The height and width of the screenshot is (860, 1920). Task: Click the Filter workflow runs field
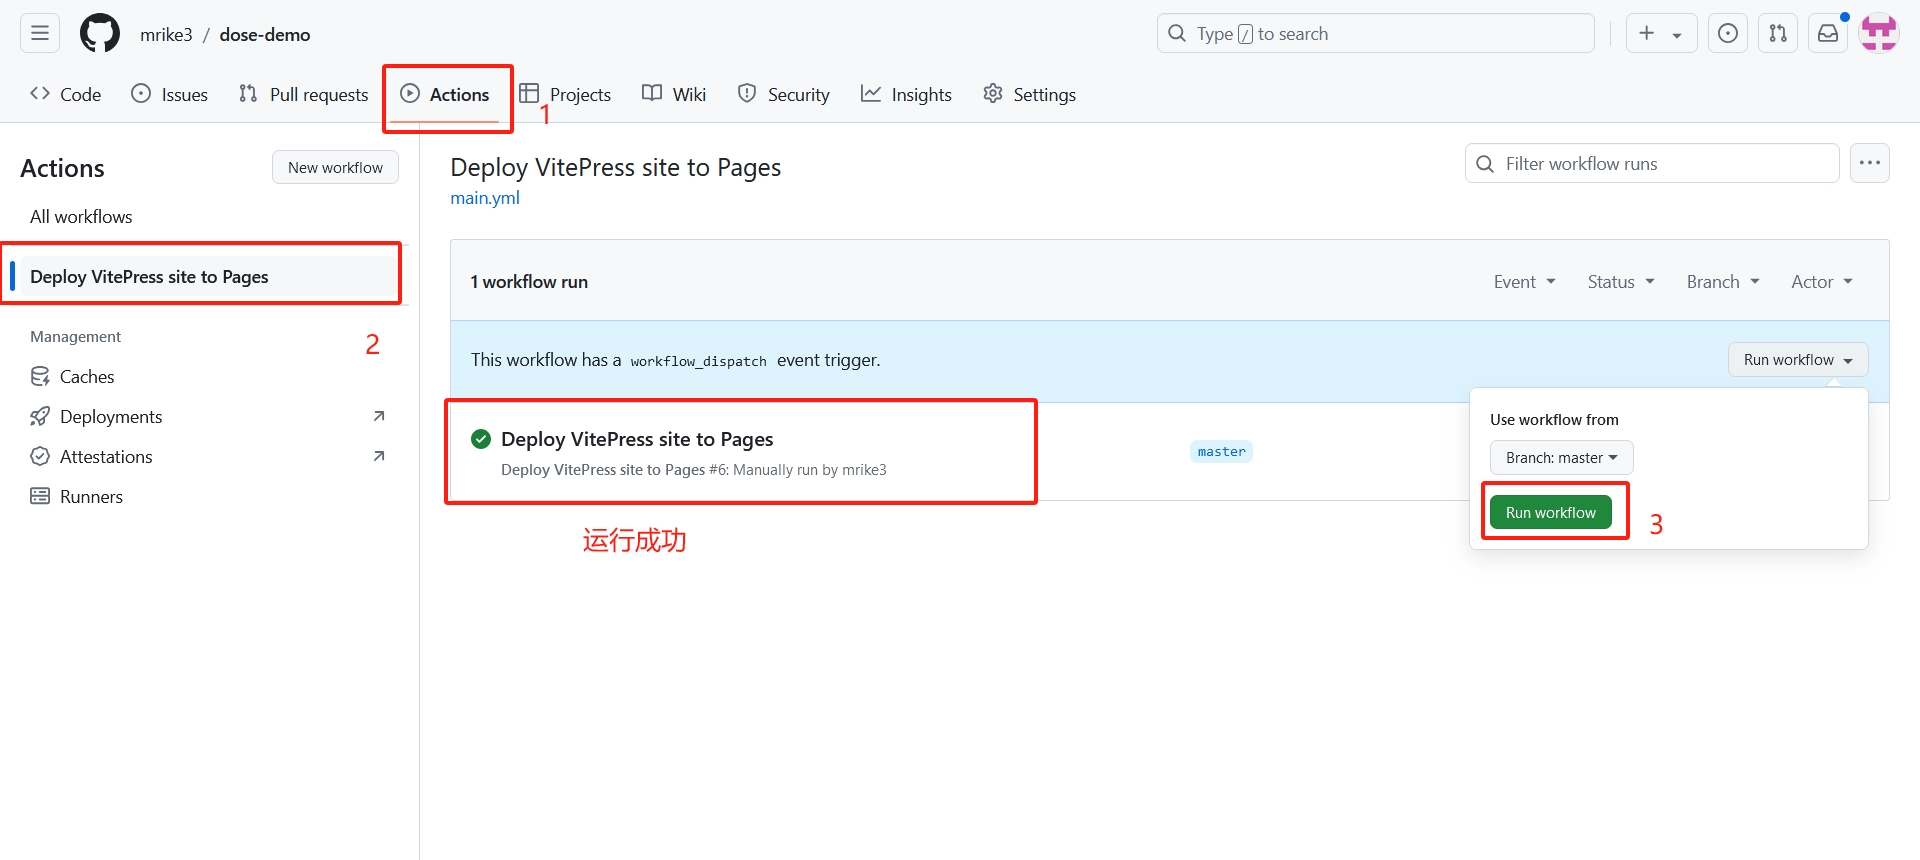point(1660,164)
